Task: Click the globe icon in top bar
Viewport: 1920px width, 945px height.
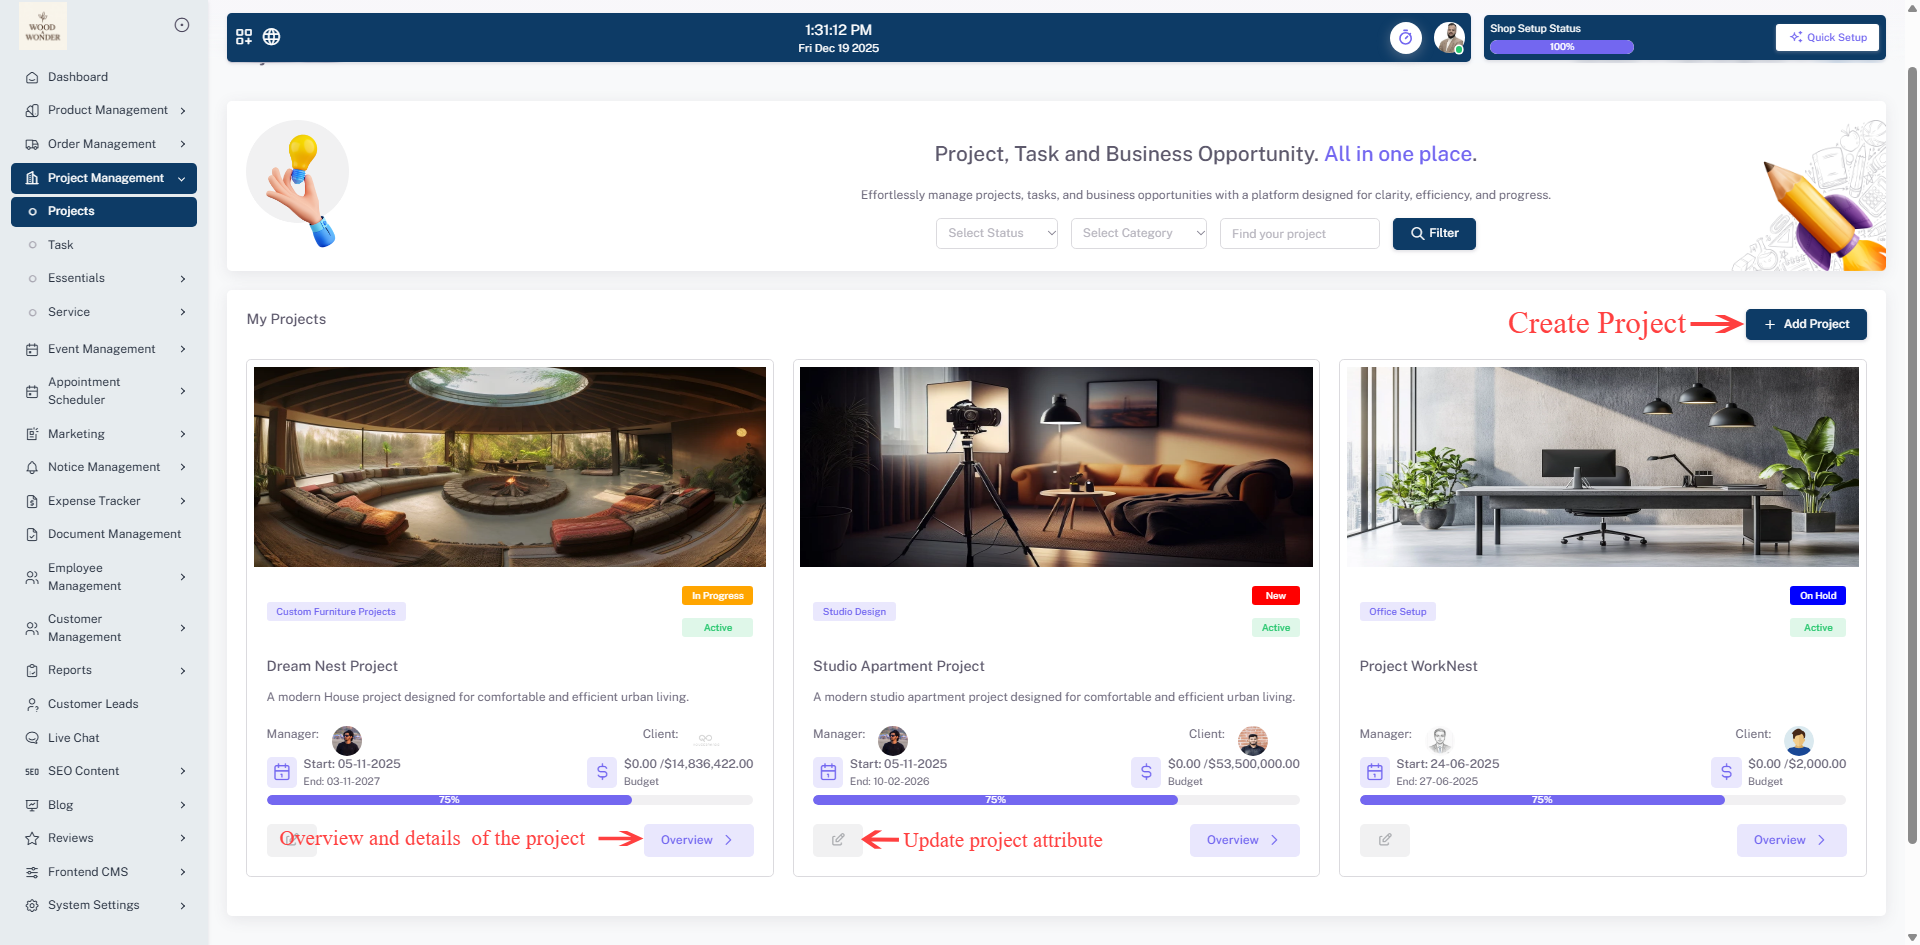Action: point(271,37)
